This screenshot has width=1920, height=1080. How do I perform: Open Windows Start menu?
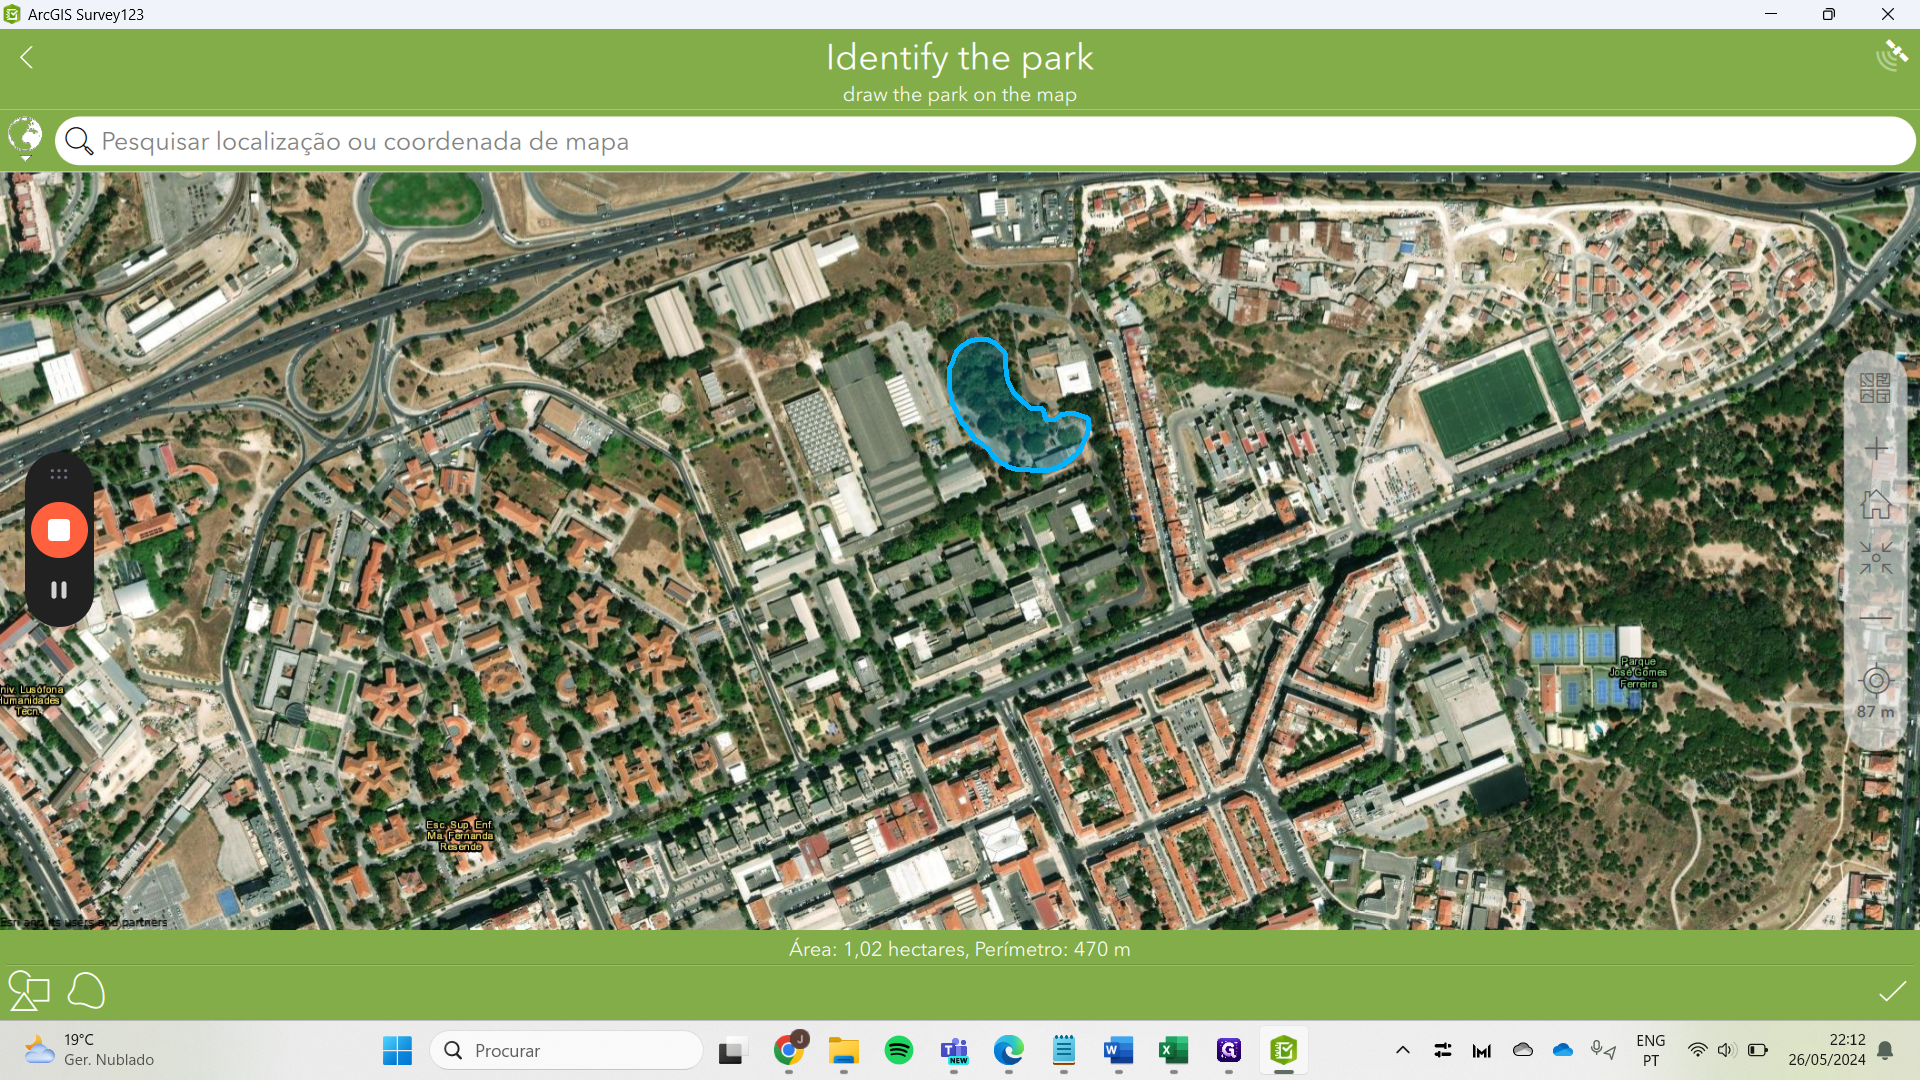tap(397, 1050)
